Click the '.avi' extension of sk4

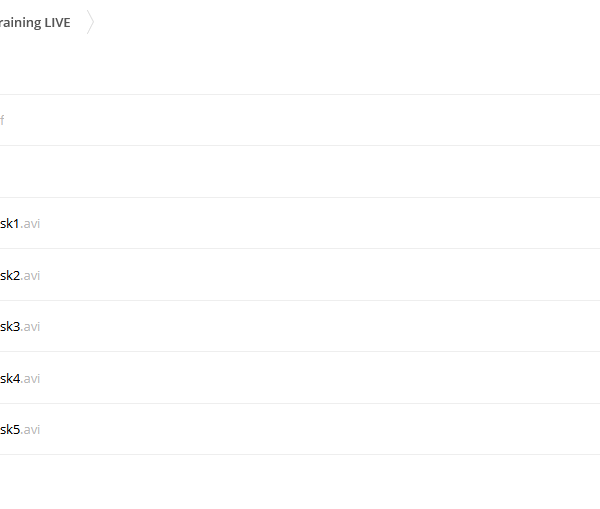(x=31, y=378)
